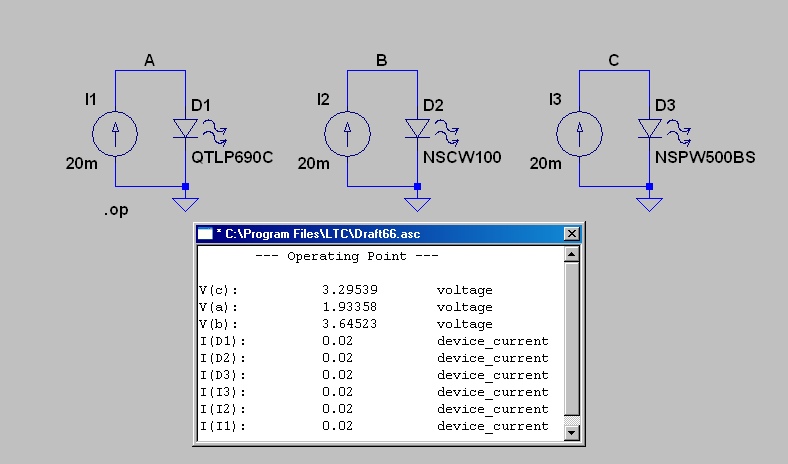Select current source I1 symbol
Viewport: 788px width, 464px height.
tap(115, 134)
